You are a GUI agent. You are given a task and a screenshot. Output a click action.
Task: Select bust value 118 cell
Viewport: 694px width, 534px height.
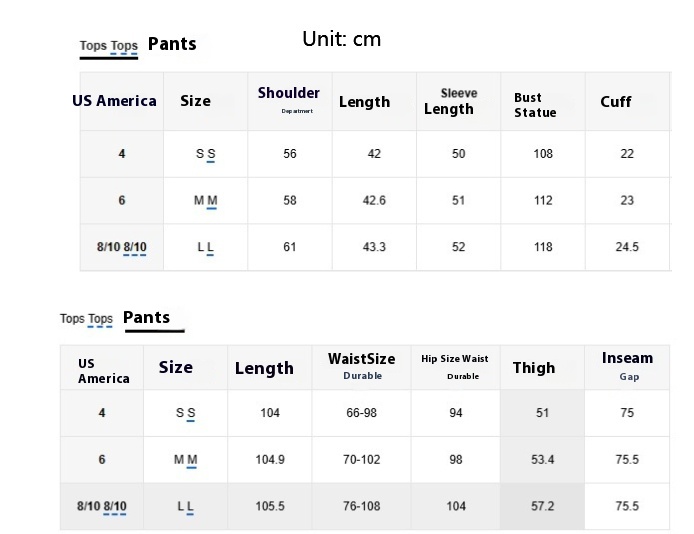pyautogui.click(x=543, y=247)
